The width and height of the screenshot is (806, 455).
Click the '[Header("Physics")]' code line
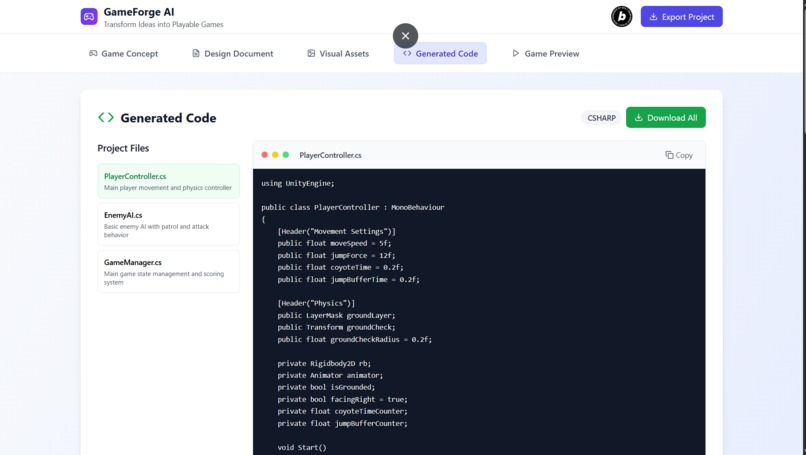click(x=316, y=303)
